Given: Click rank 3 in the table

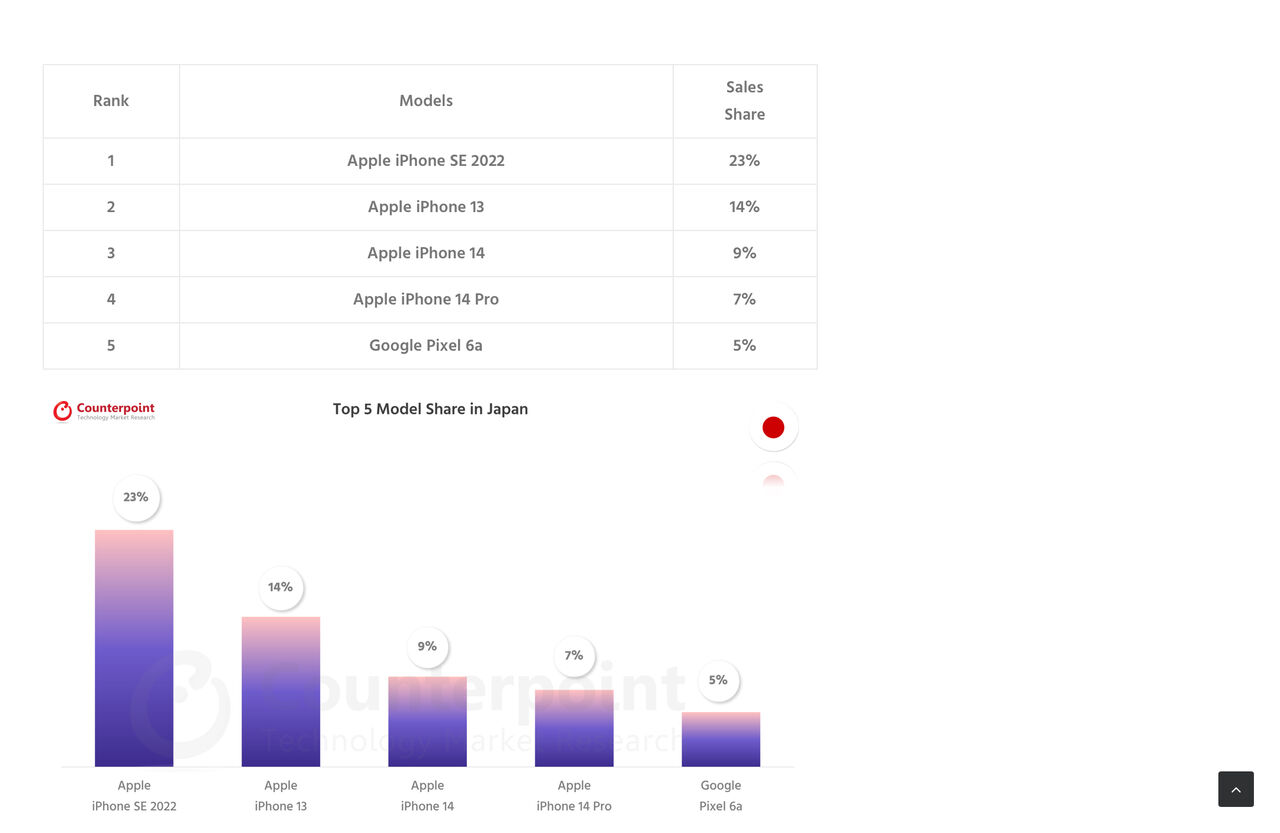Looking at the screenshot, I should 111,253.
